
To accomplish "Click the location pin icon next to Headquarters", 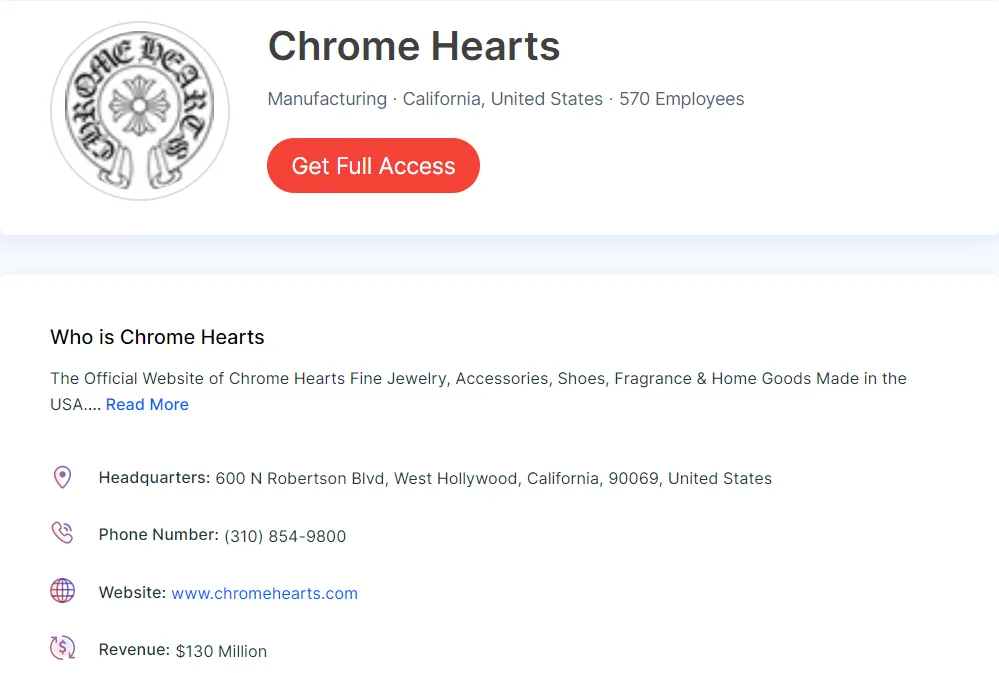I will pos(62,477).
